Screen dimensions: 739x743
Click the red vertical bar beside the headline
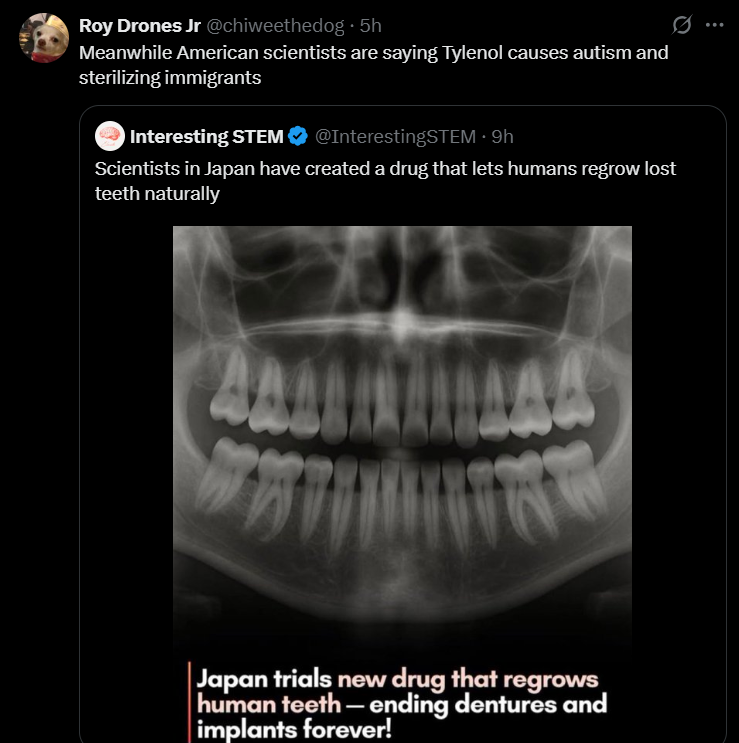pos(189,702)
